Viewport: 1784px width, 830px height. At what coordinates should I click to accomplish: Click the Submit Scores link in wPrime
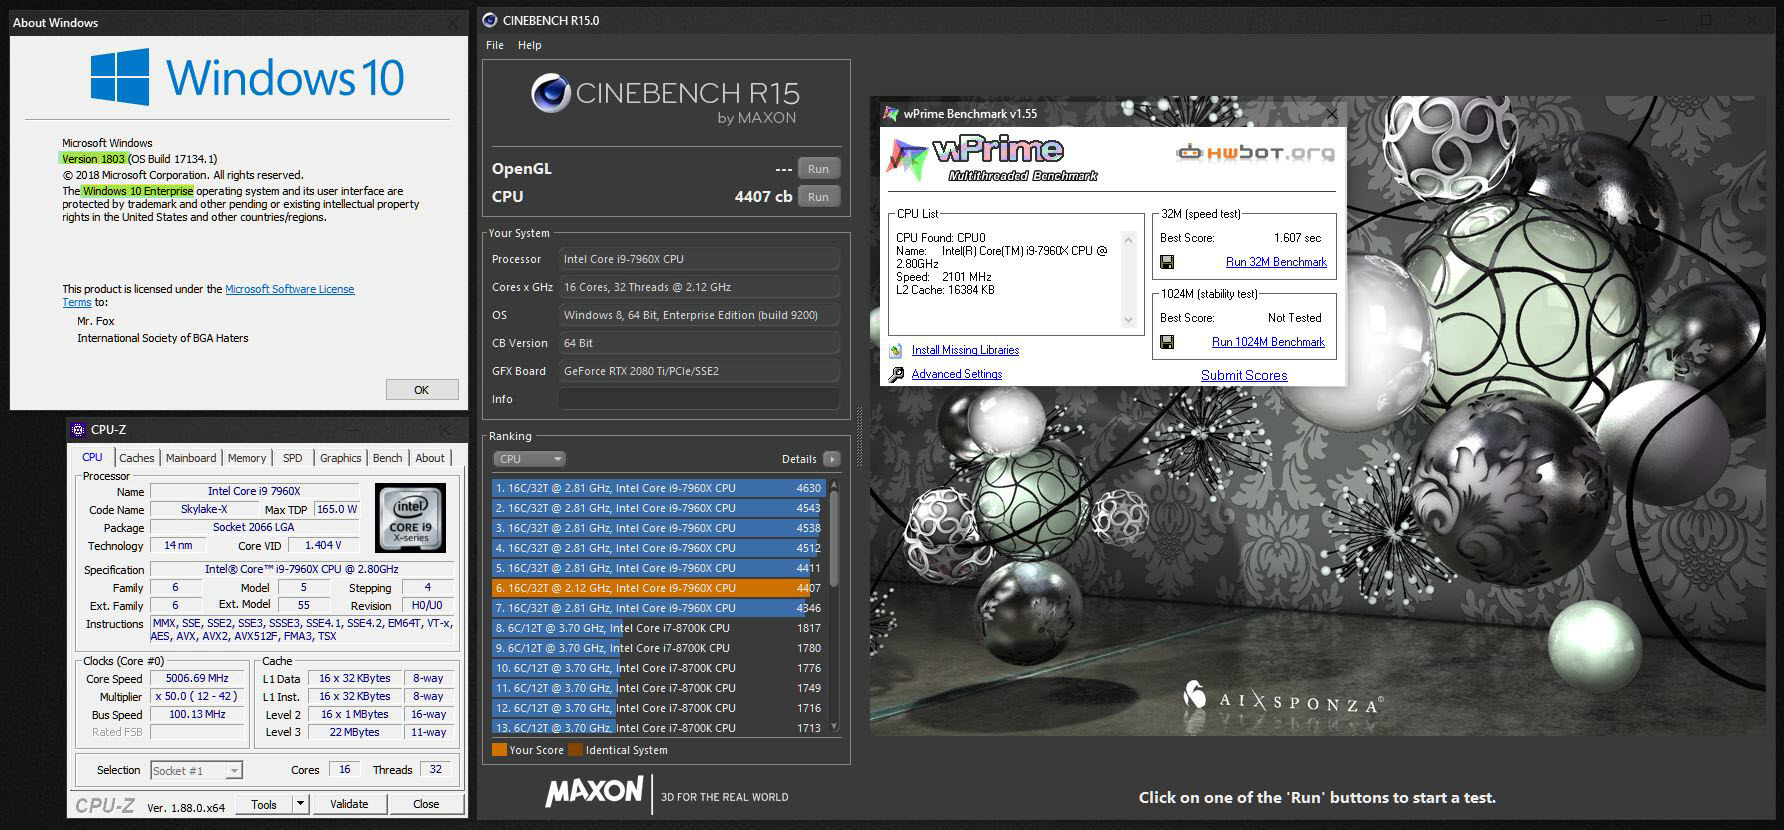coord(1244,375)
